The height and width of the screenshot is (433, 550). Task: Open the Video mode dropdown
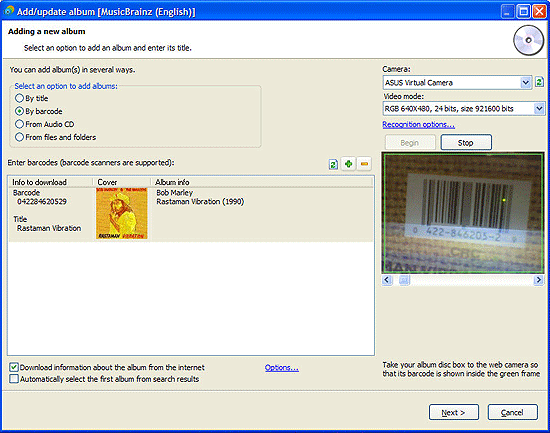coord(539,109)
